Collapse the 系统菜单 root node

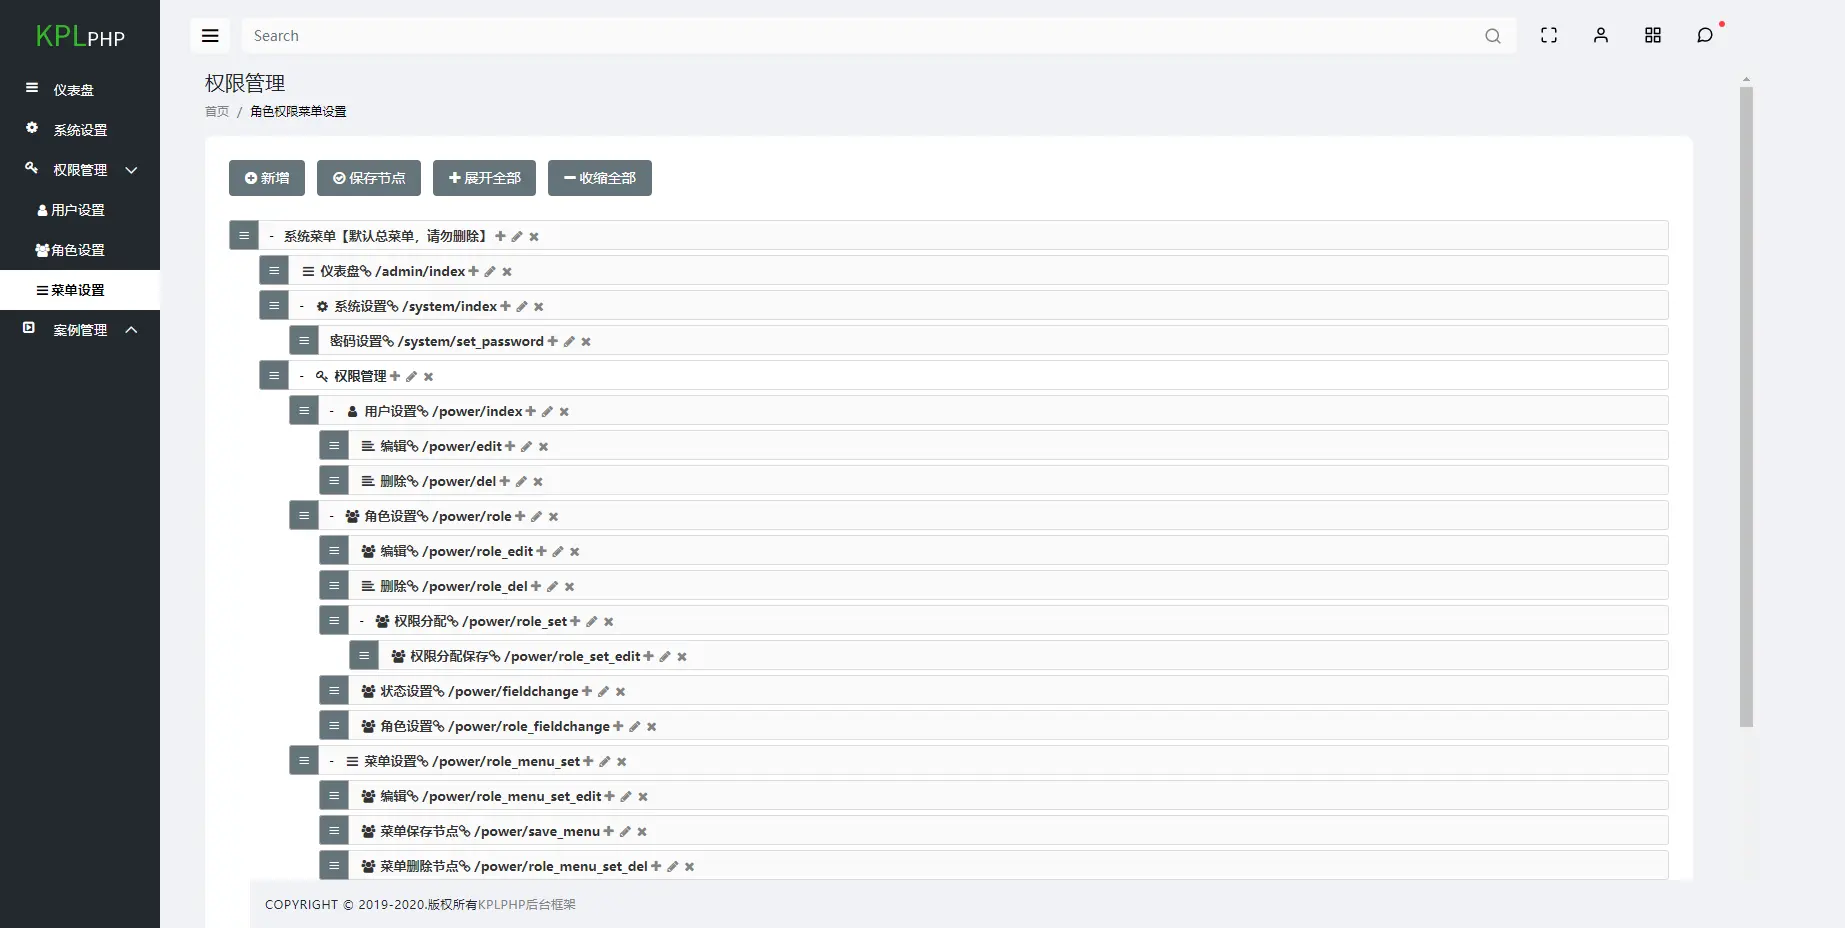coord(271,236)
